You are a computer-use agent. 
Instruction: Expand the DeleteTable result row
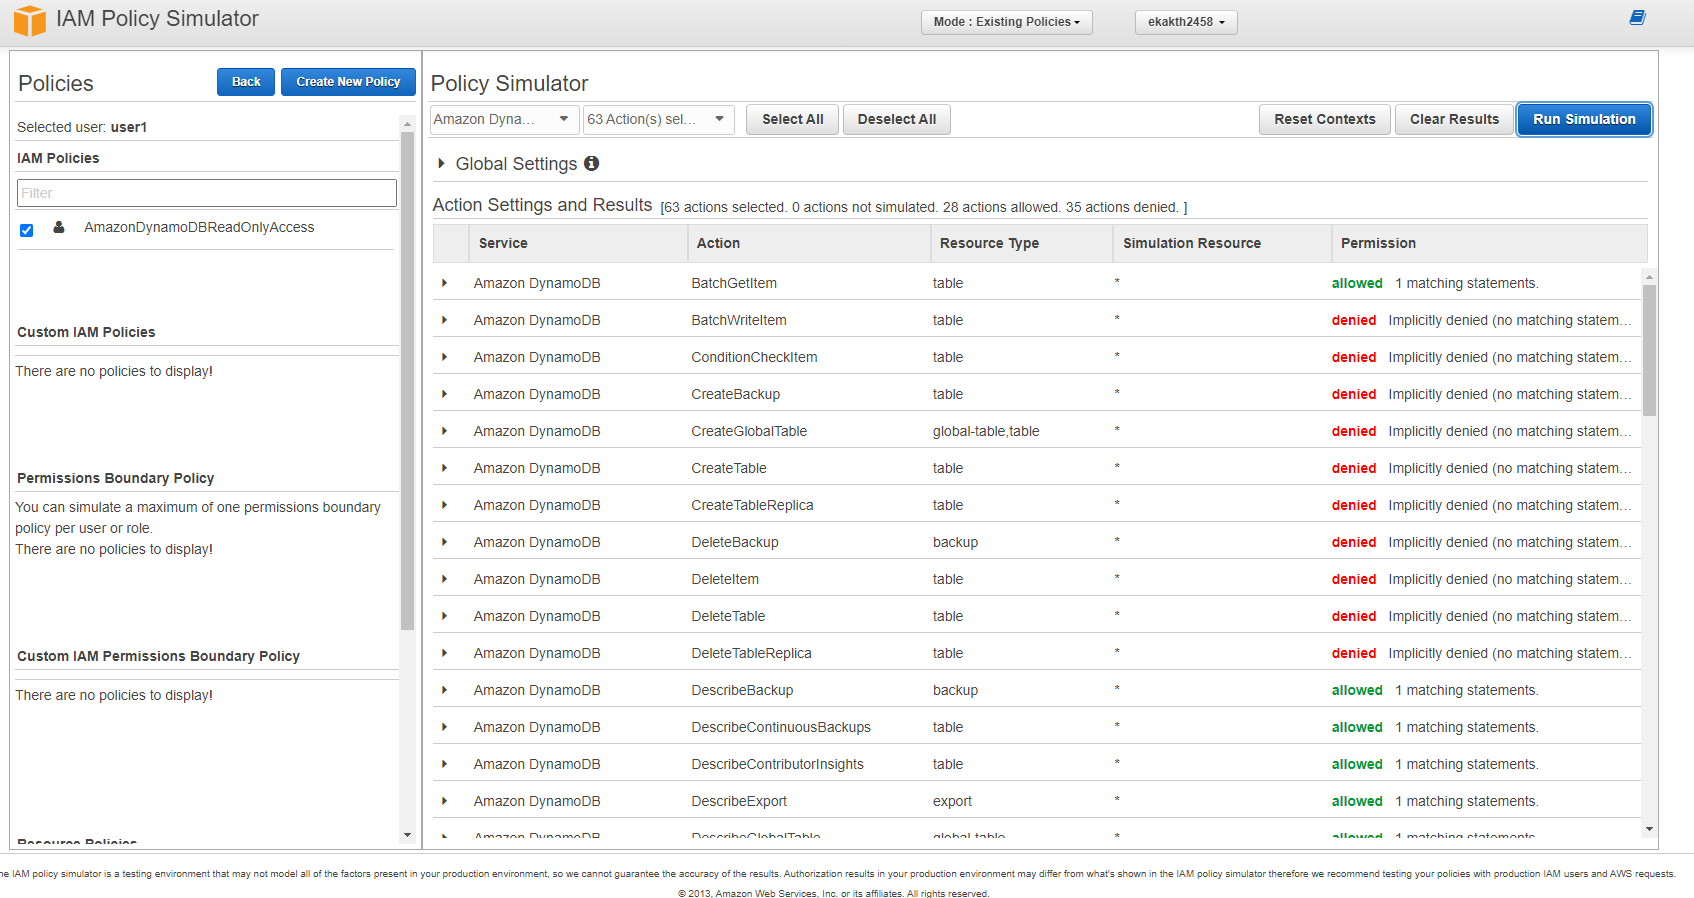click(444, 616)
